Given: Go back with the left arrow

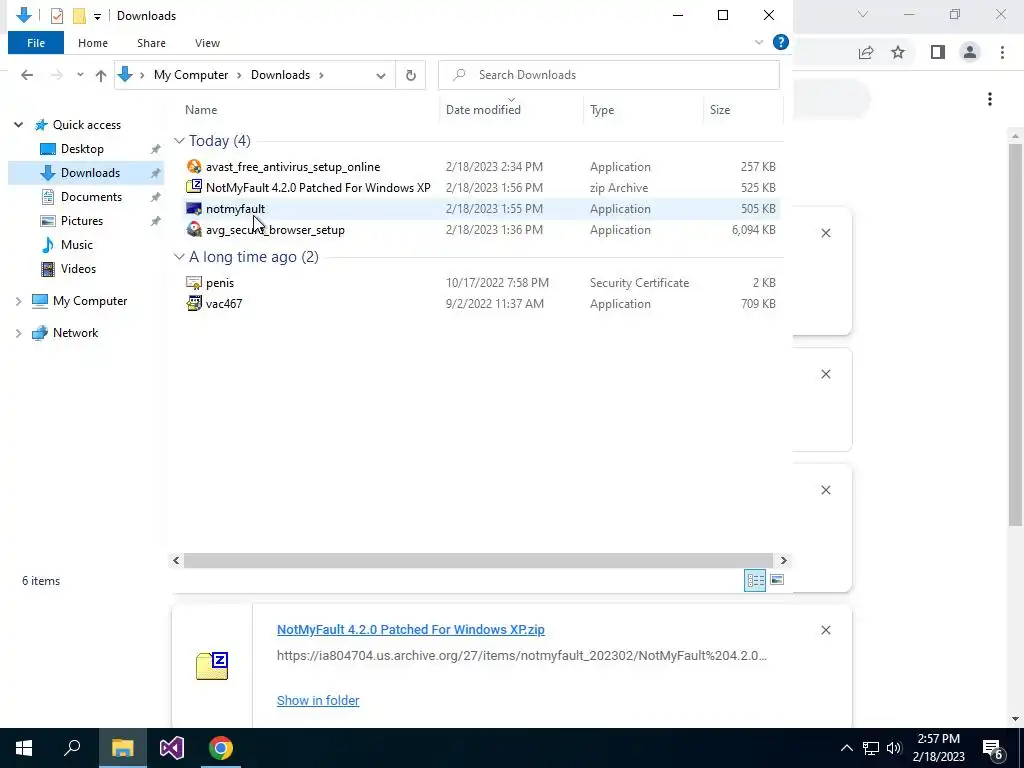Looking at the screenshot, I should 27,75.
